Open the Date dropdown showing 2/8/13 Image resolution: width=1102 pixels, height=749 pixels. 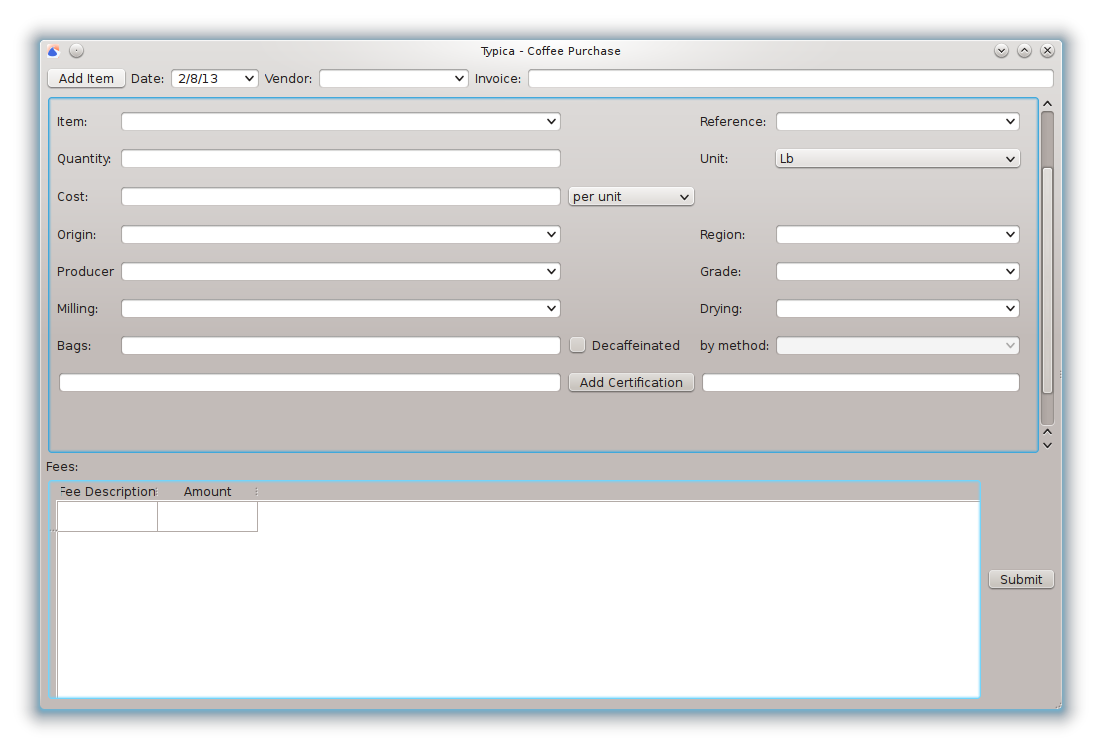coord(215,79)
